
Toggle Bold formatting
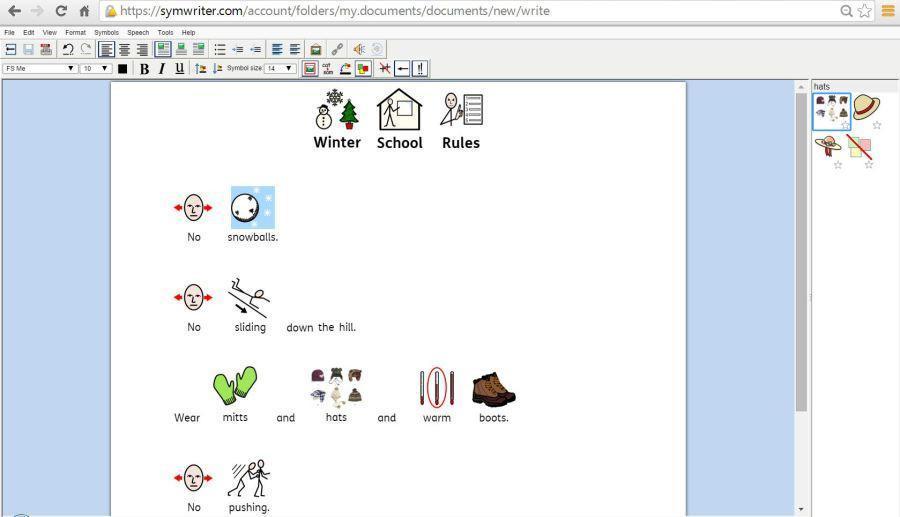point(144,69)
